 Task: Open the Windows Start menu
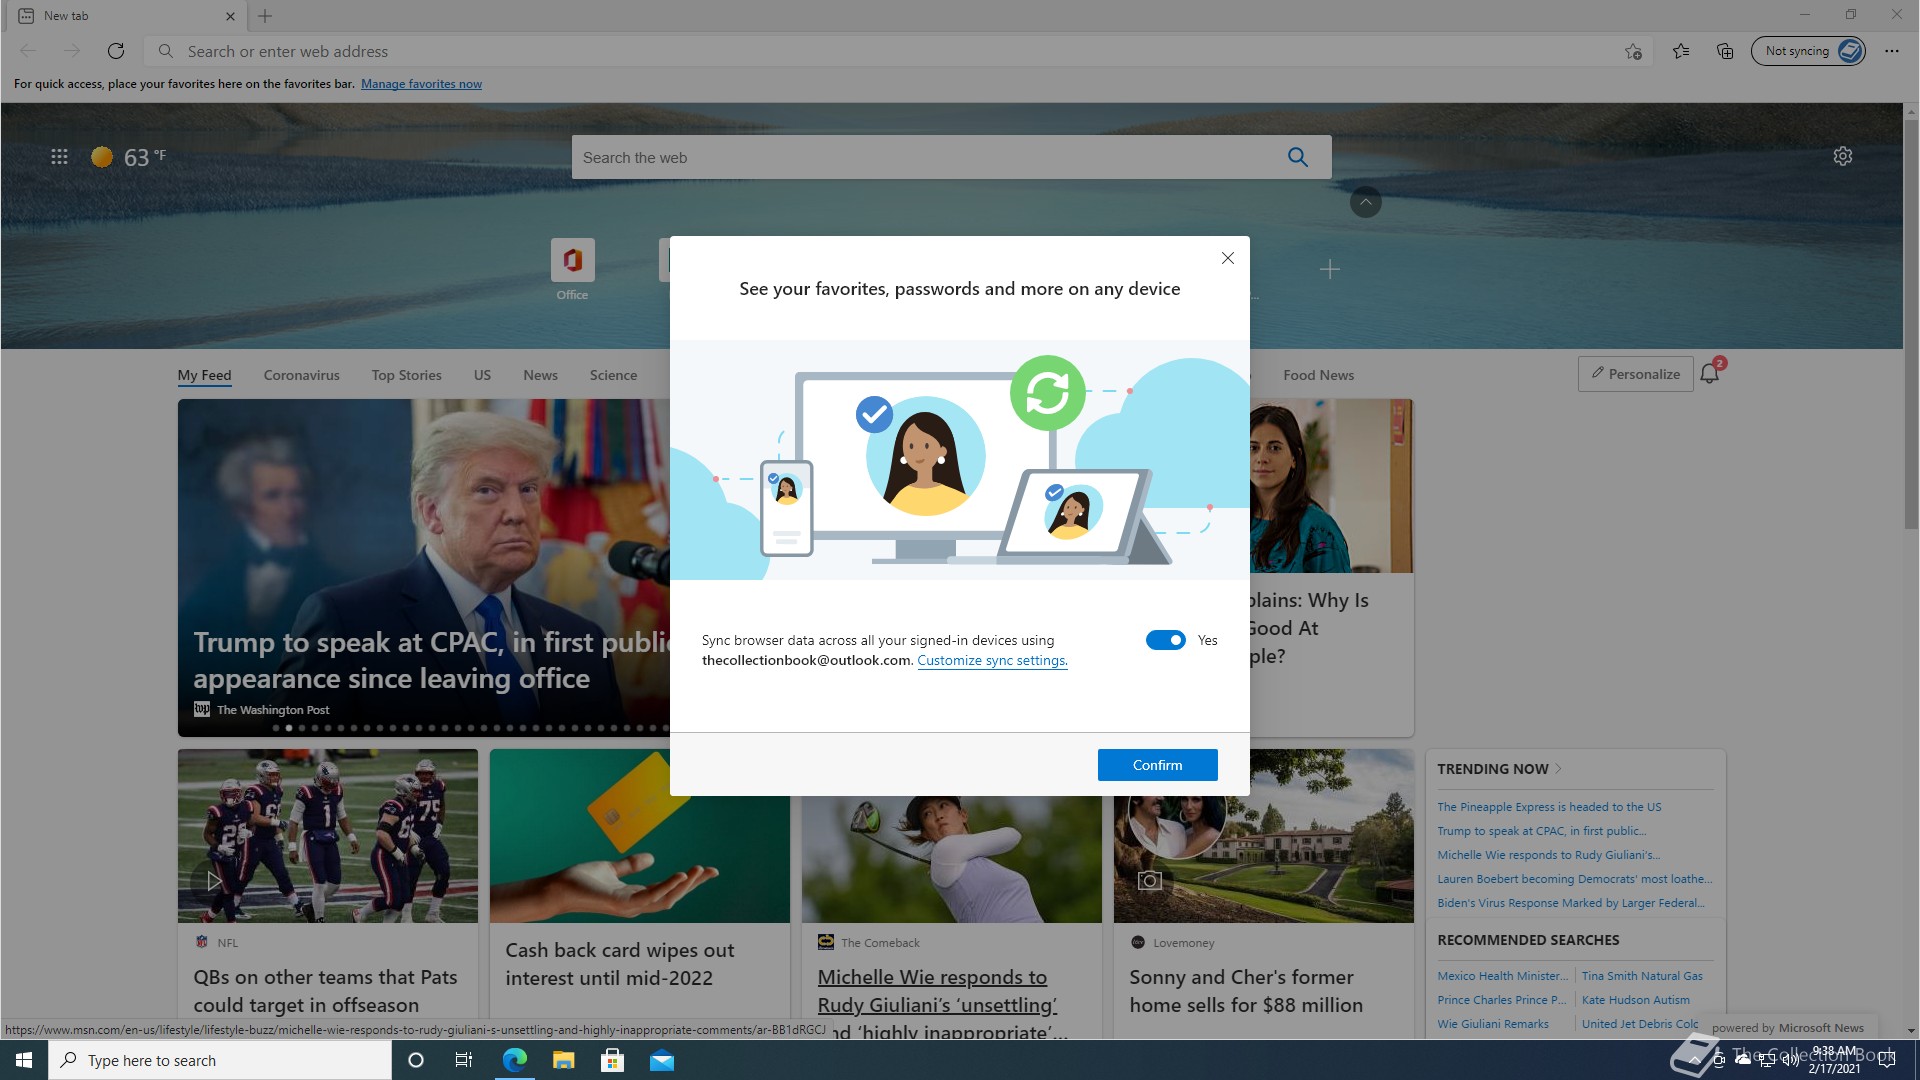(x=24, y=1060)
